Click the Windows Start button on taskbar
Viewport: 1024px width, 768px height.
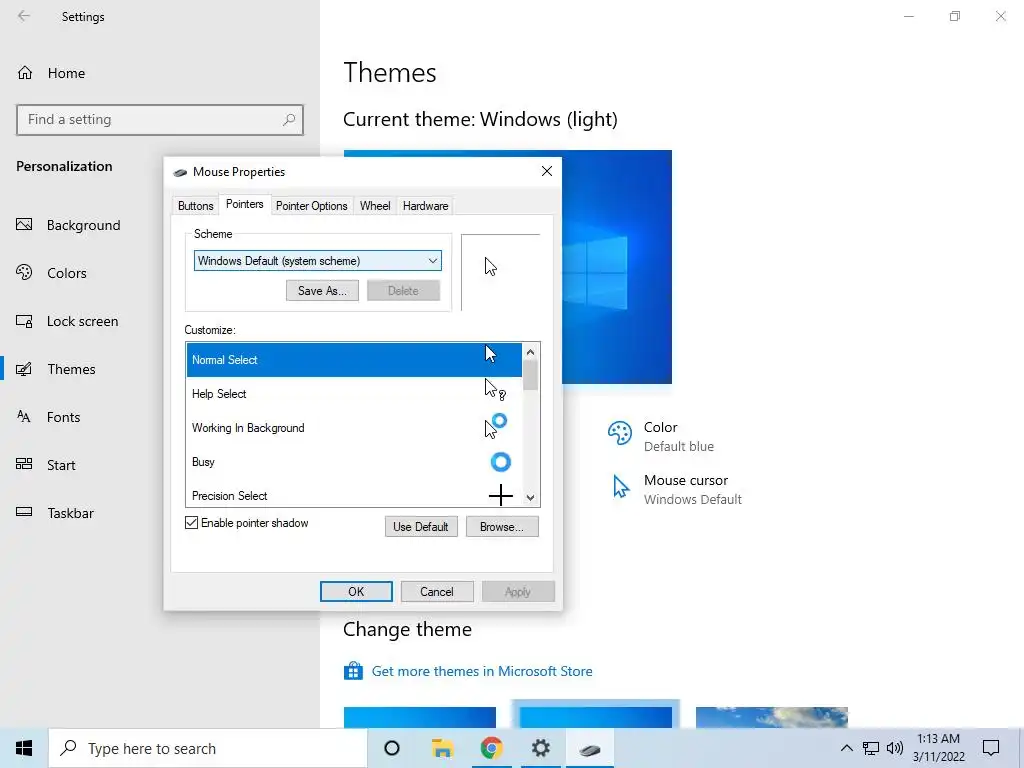[24, 748]
